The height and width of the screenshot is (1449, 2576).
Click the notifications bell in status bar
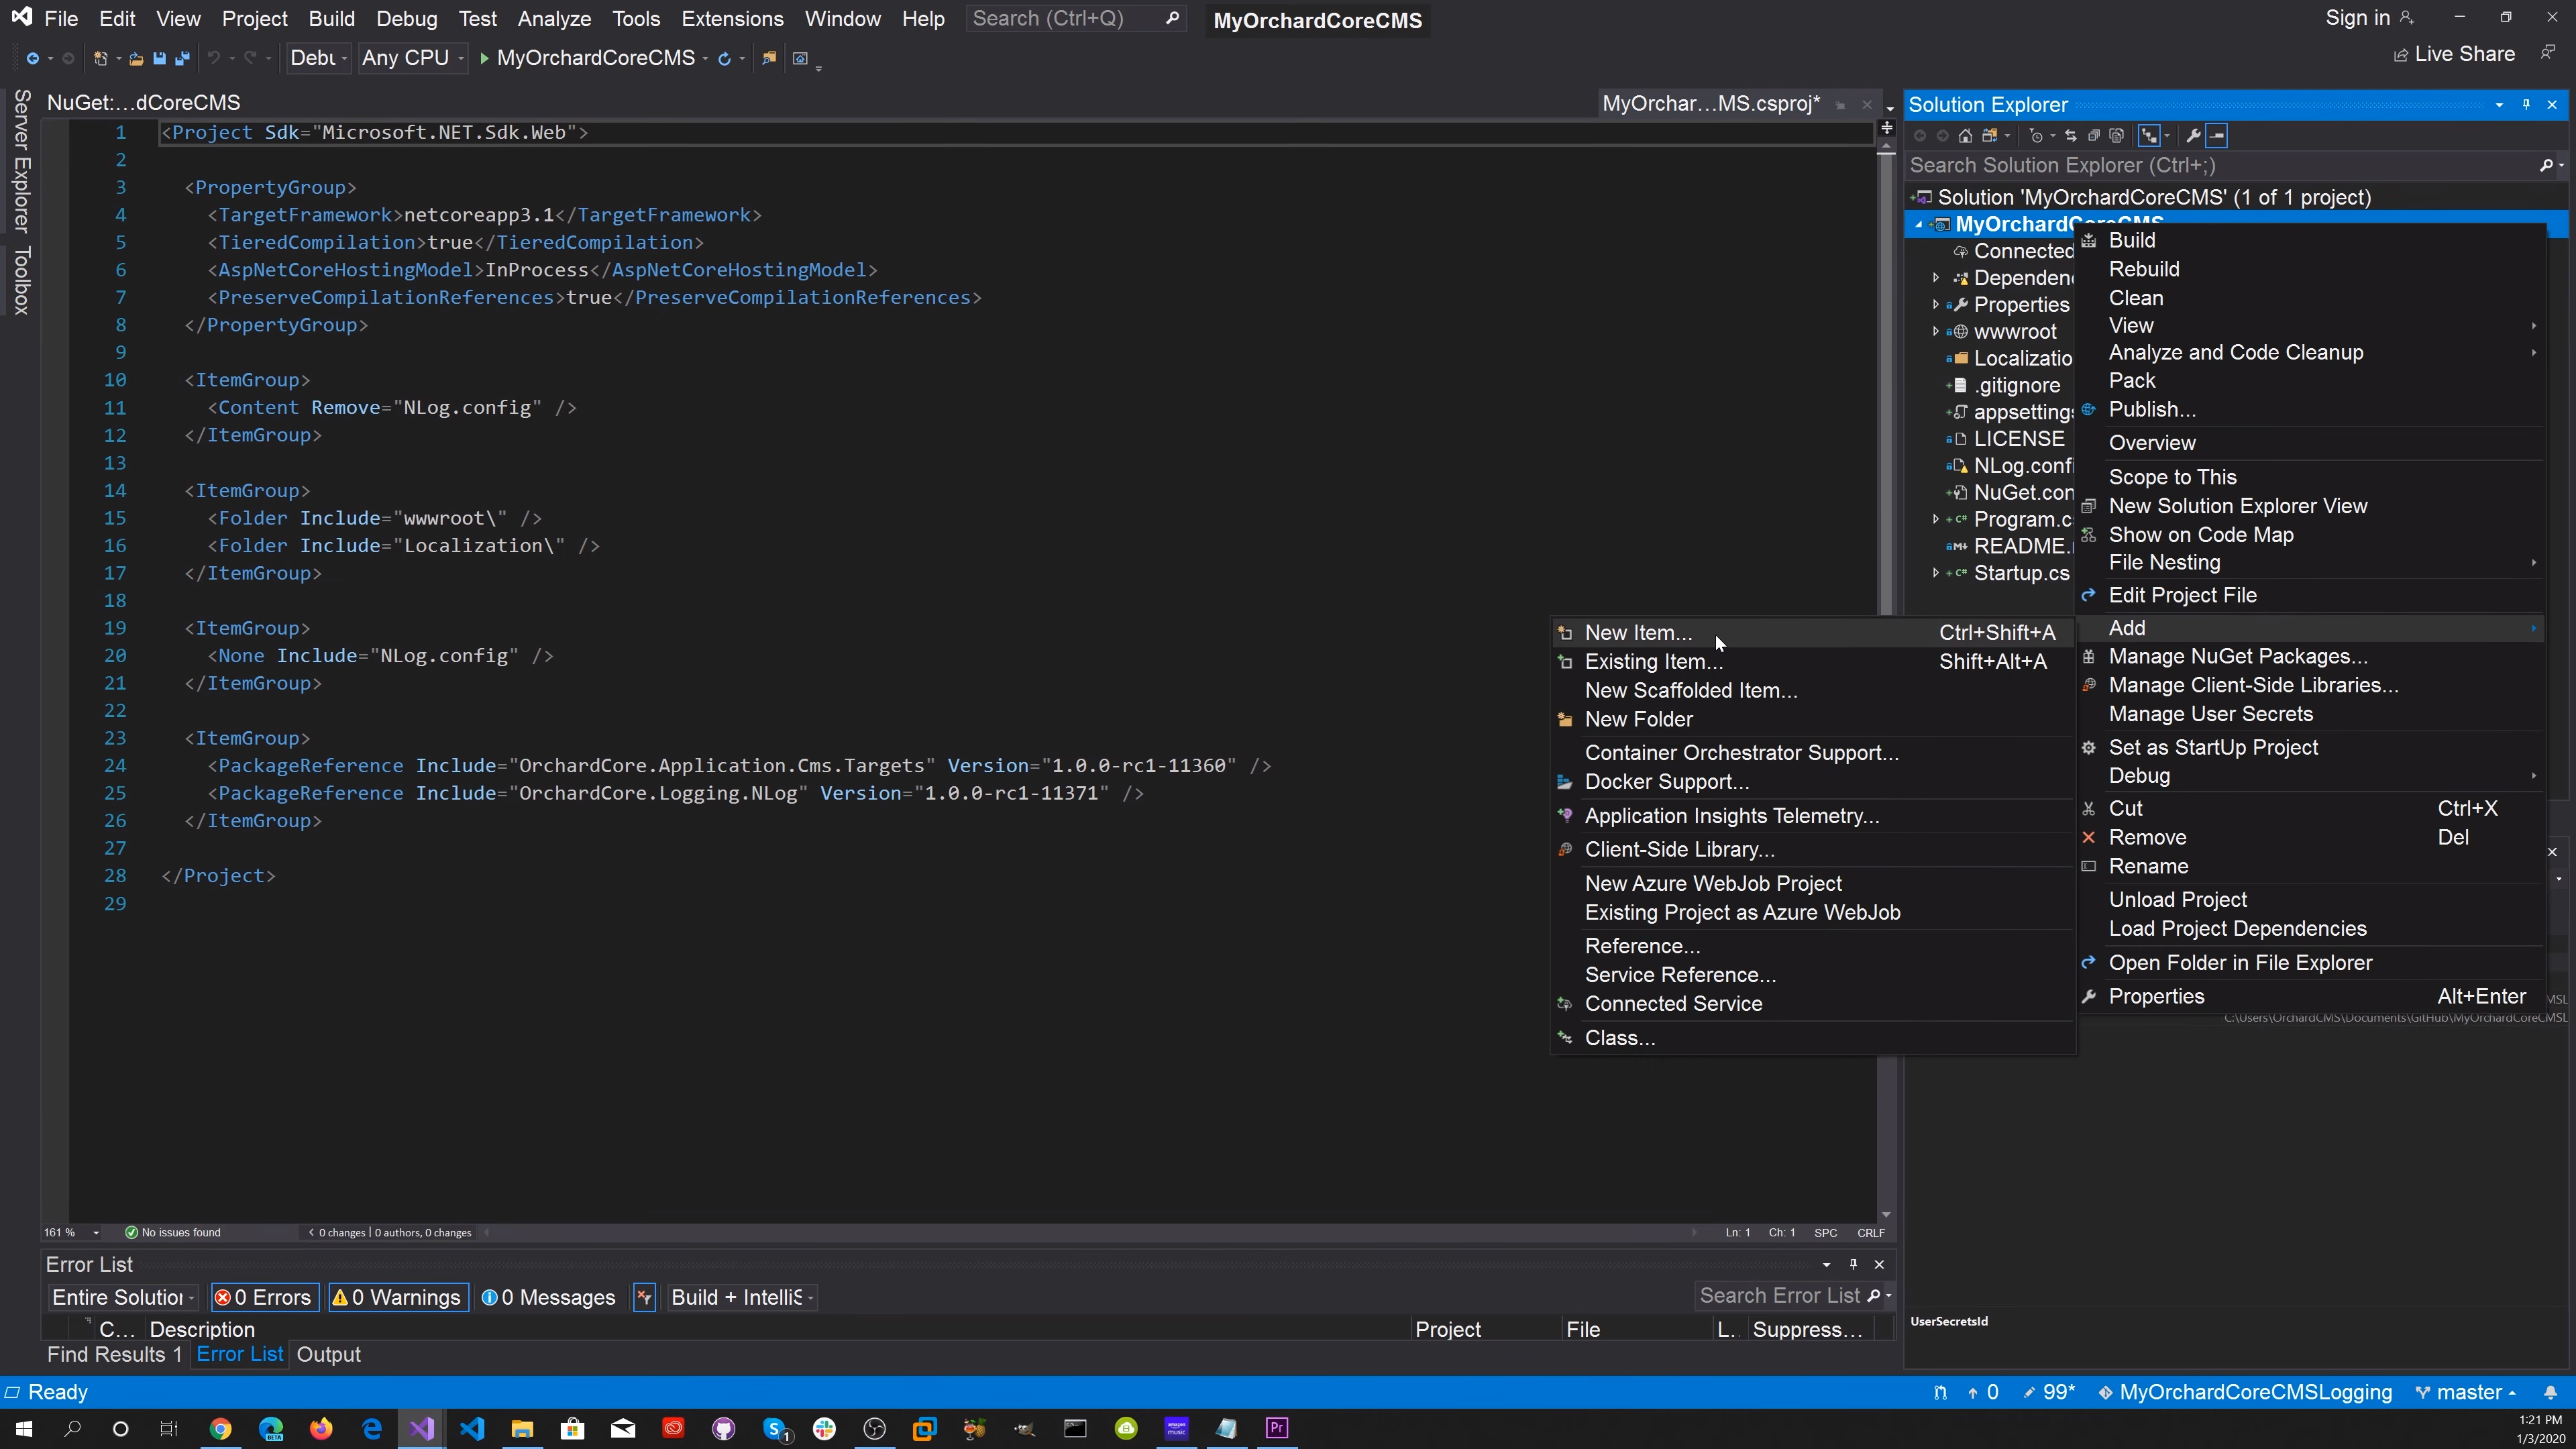(2550, 1393)
